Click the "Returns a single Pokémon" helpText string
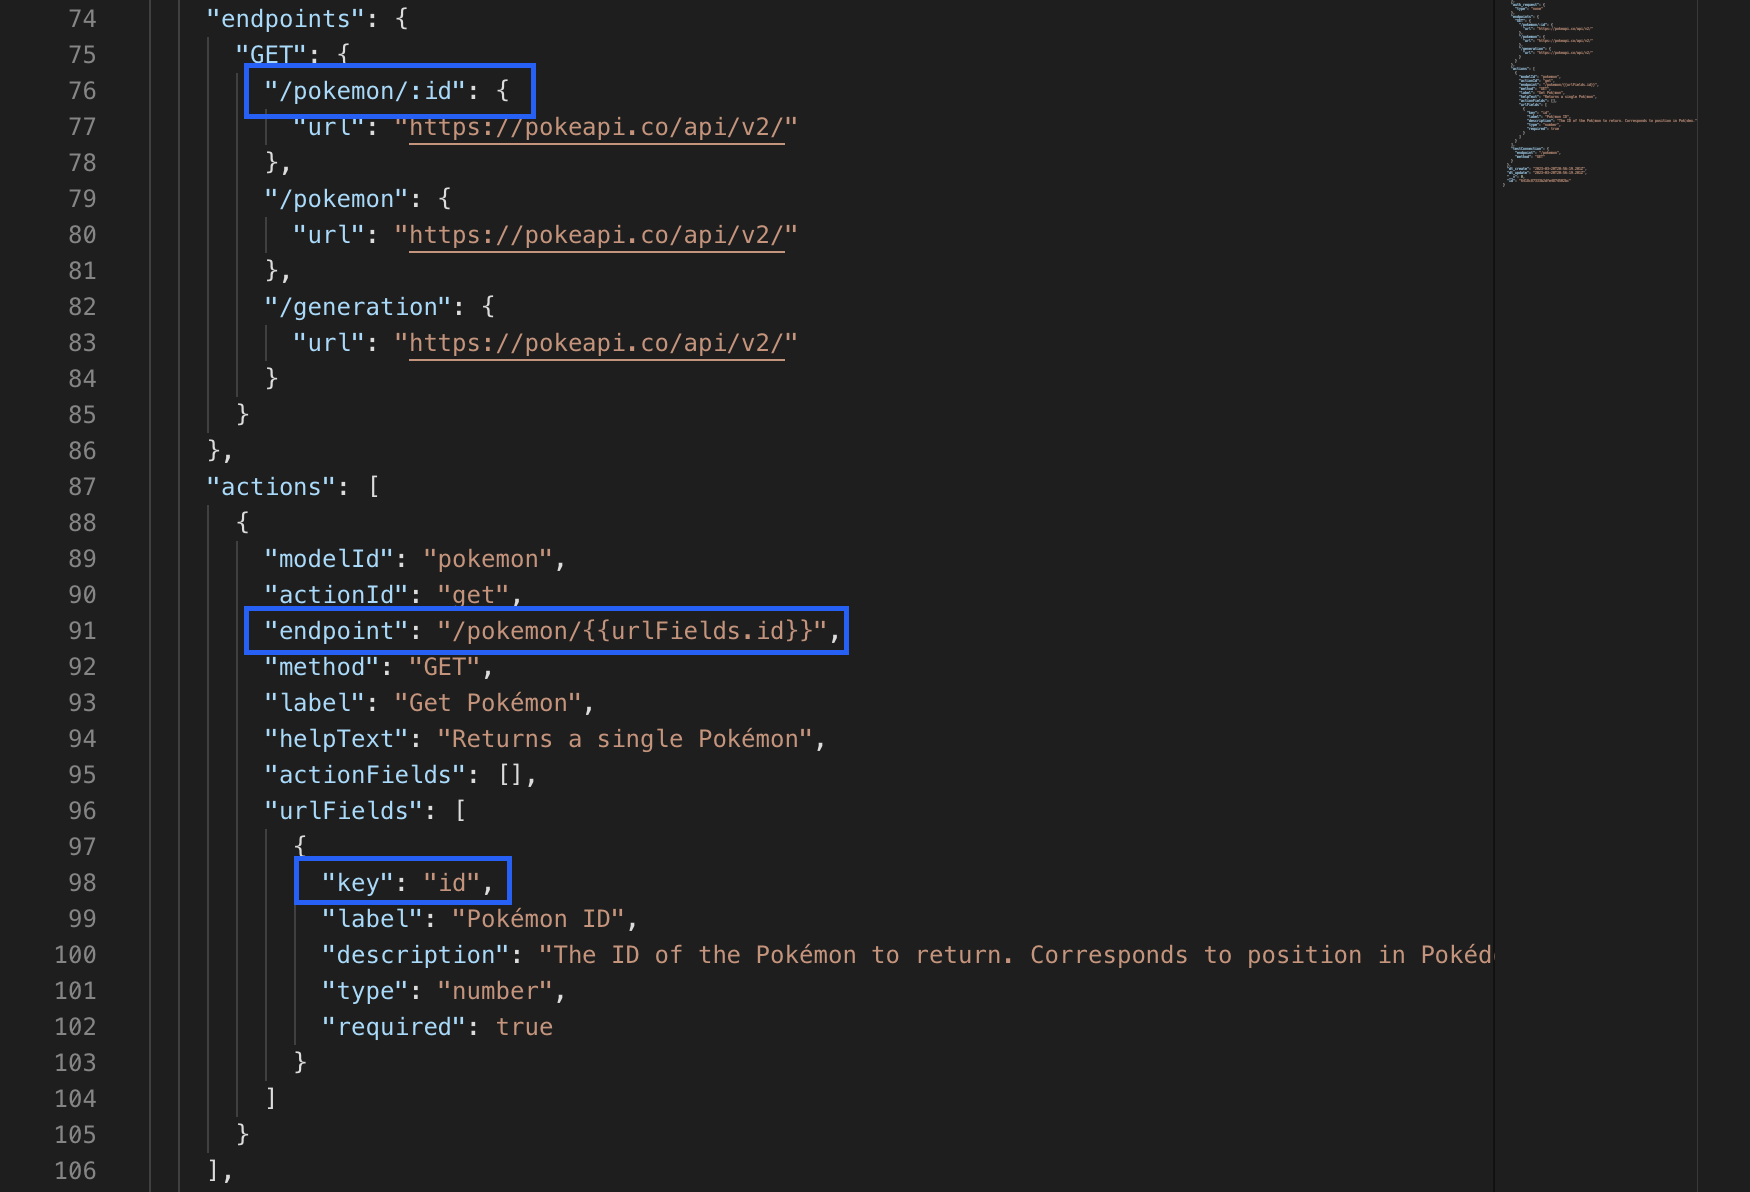This screenshot has width=1750, height=1192. [625, 739]
